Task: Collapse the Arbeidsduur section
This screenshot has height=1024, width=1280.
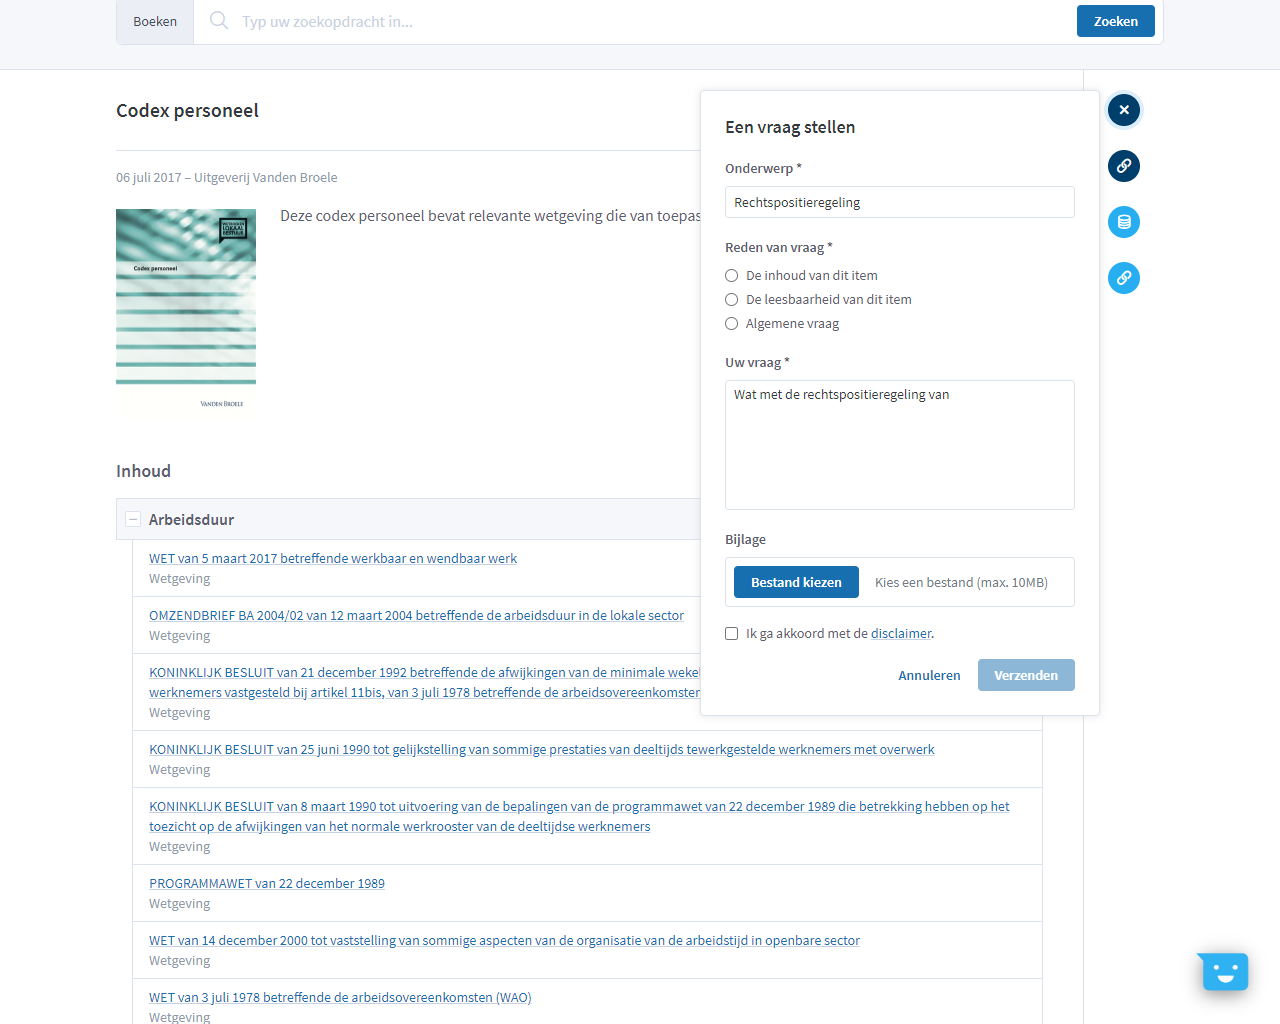Action: click(132, 519)
